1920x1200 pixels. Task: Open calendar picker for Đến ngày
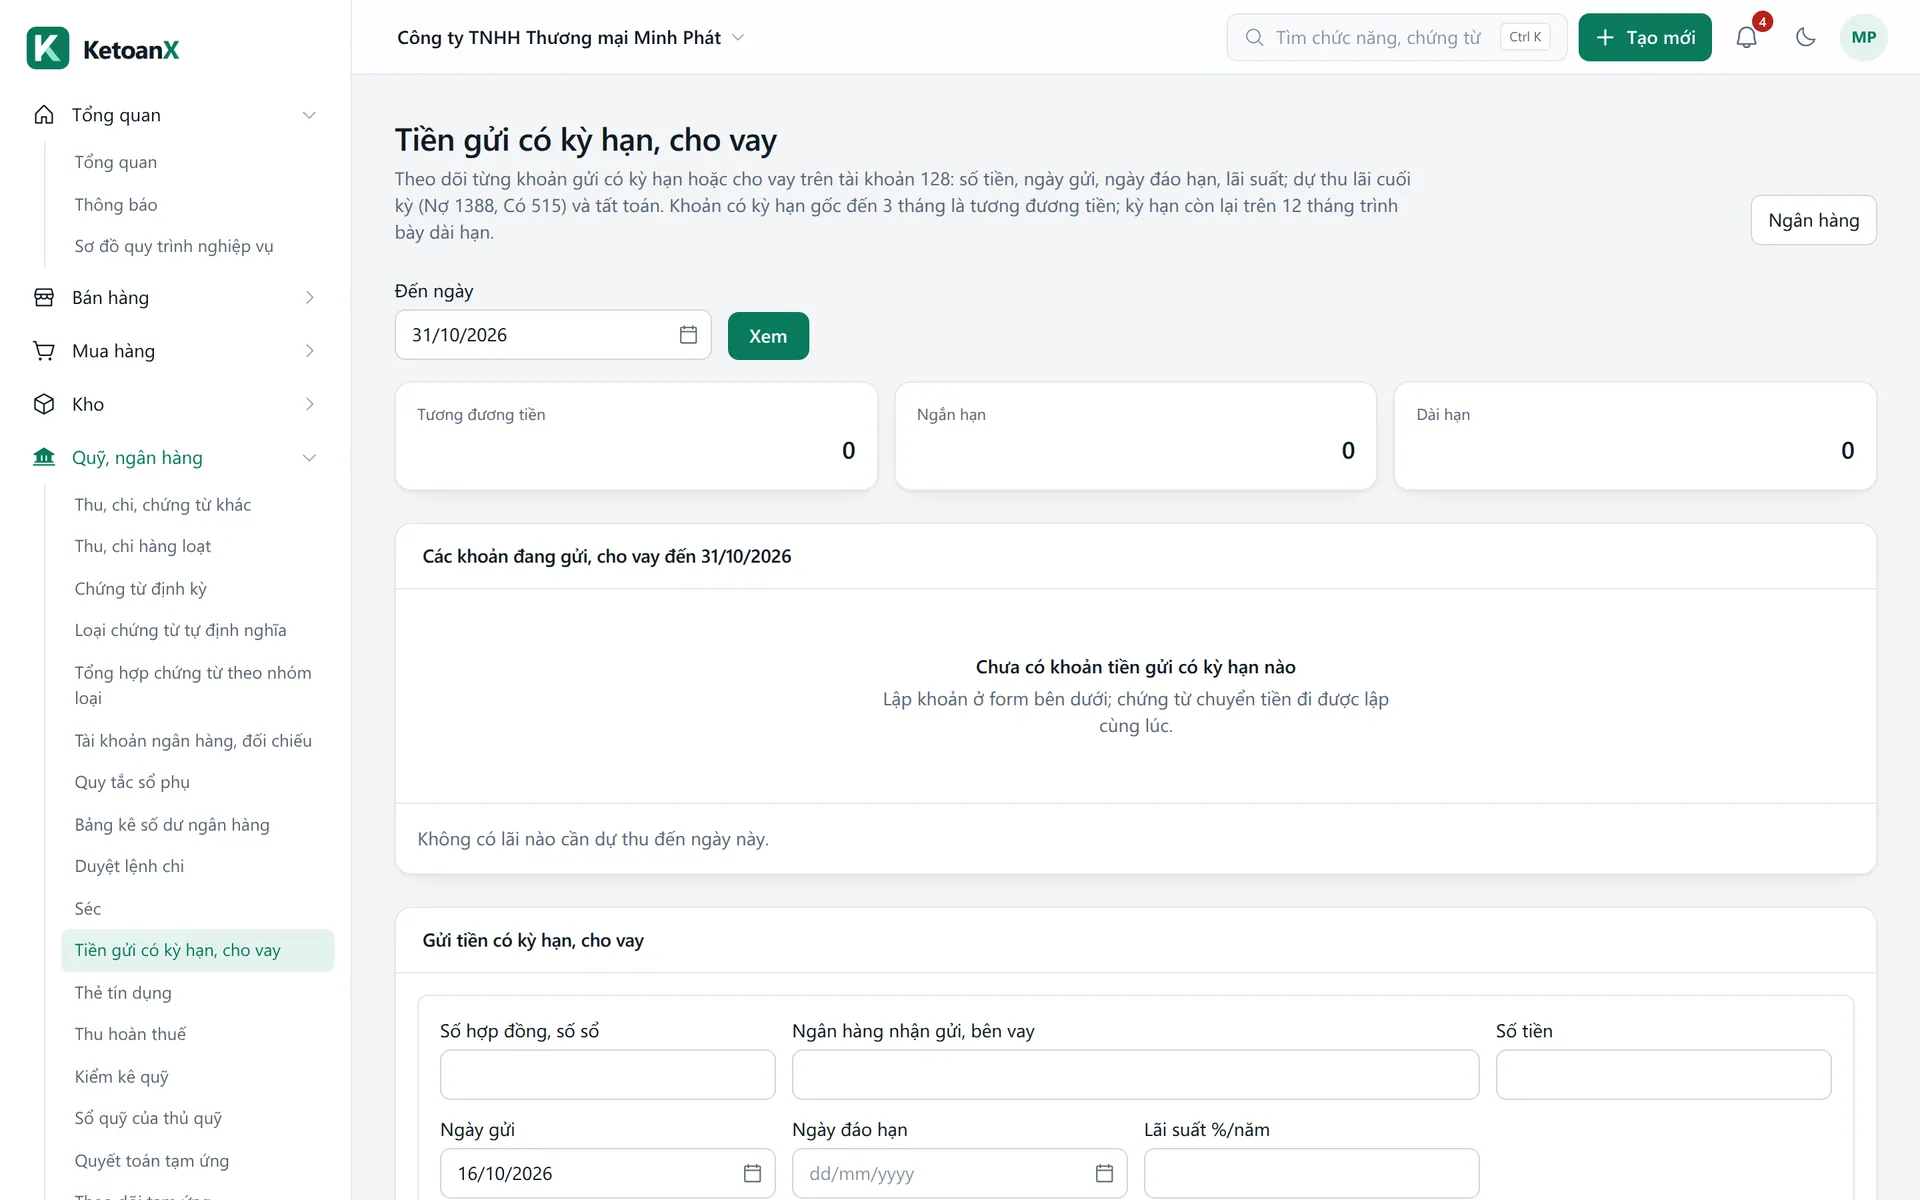pyautogui.click(x=688, y=335)
